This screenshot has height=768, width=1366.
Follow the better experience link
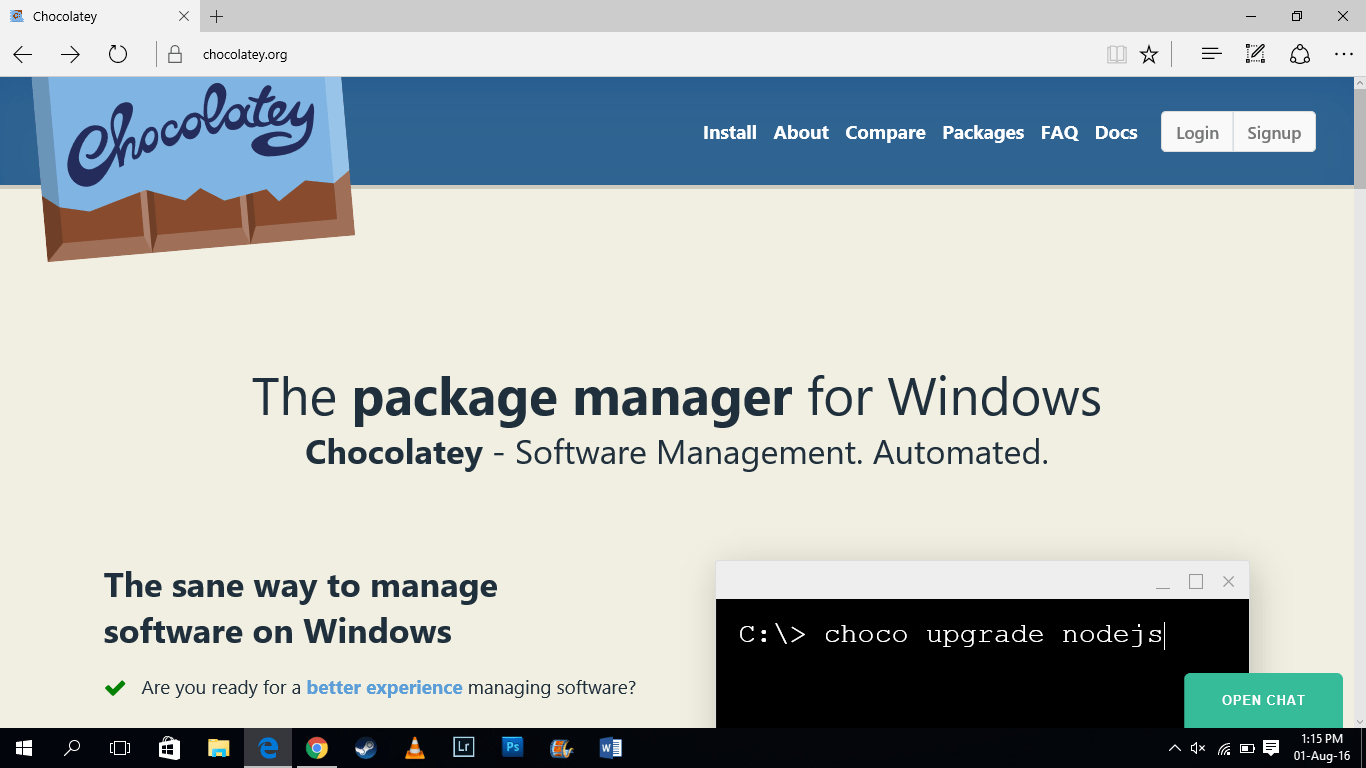tap(384, 687)
